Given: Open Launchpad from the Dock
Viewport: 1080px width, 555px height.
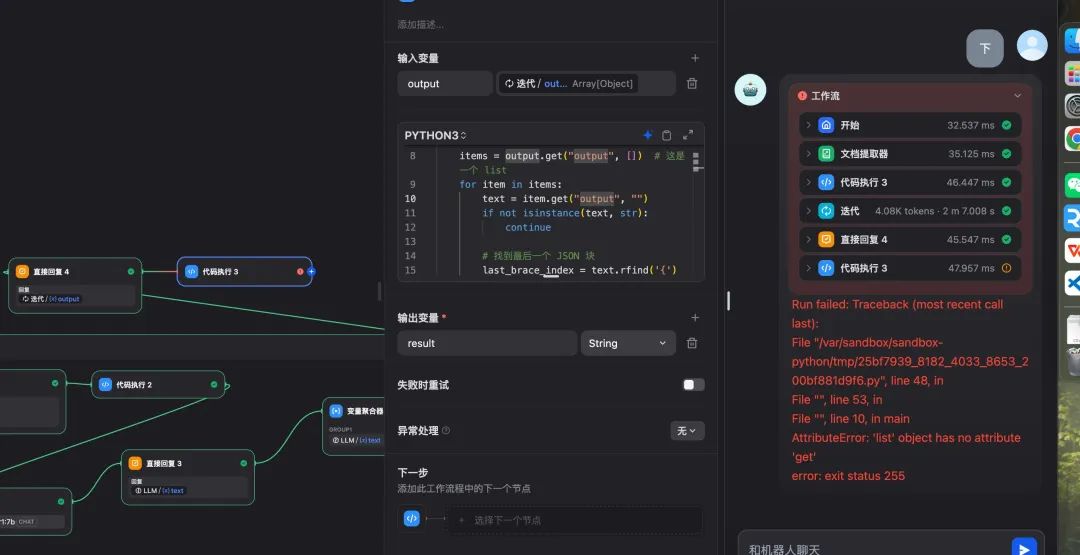Looking at the screenshot, I should click(1072, 73).
